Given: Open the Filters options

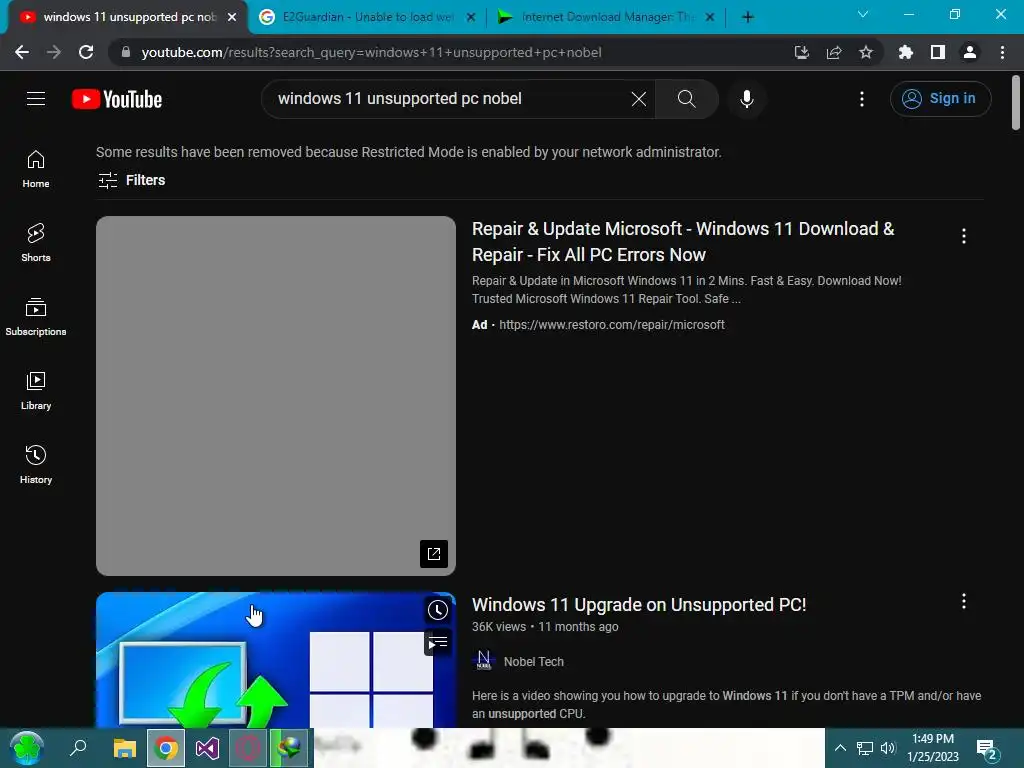Looking at the screenshot, I should tap(131, 180).
